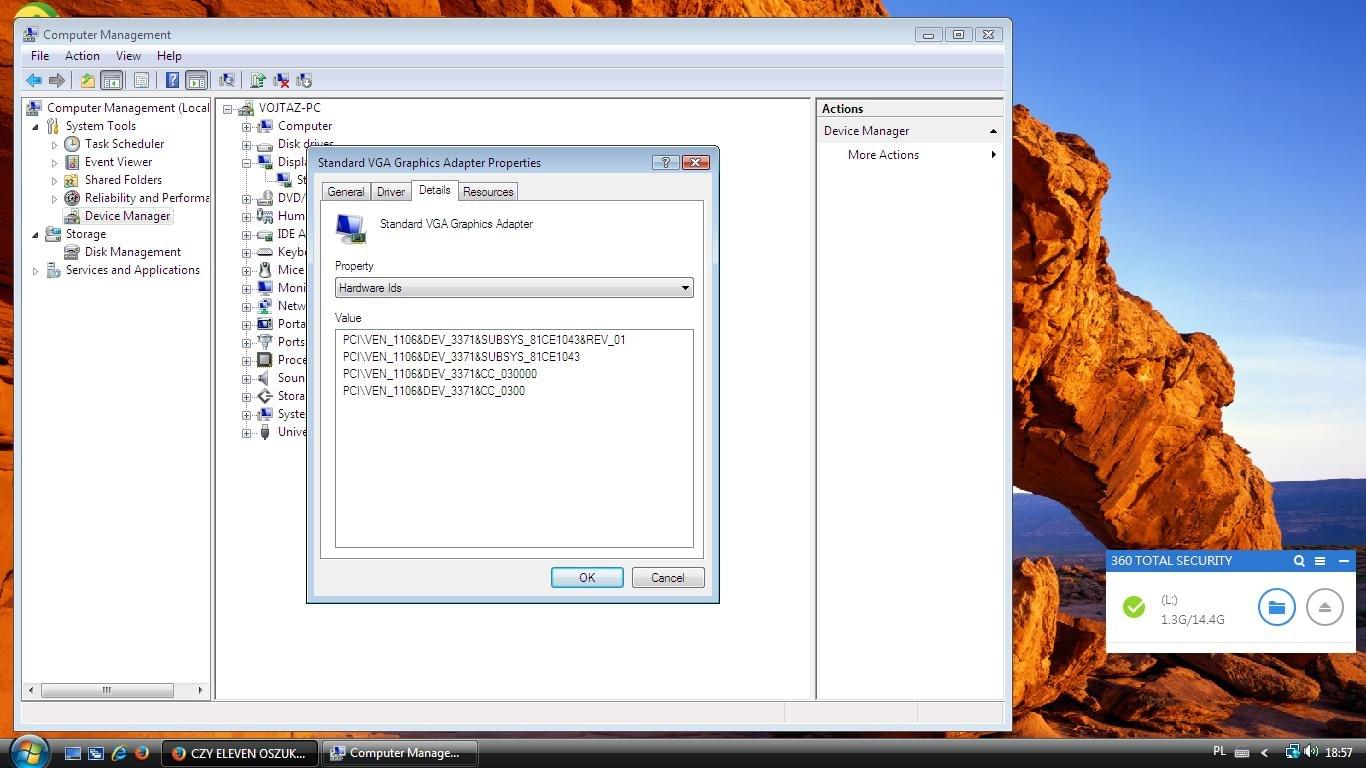The image size is (1366, 768).
Task: Click Scan for hardware changes toolbar icon
Action: [x=227, y=81]
